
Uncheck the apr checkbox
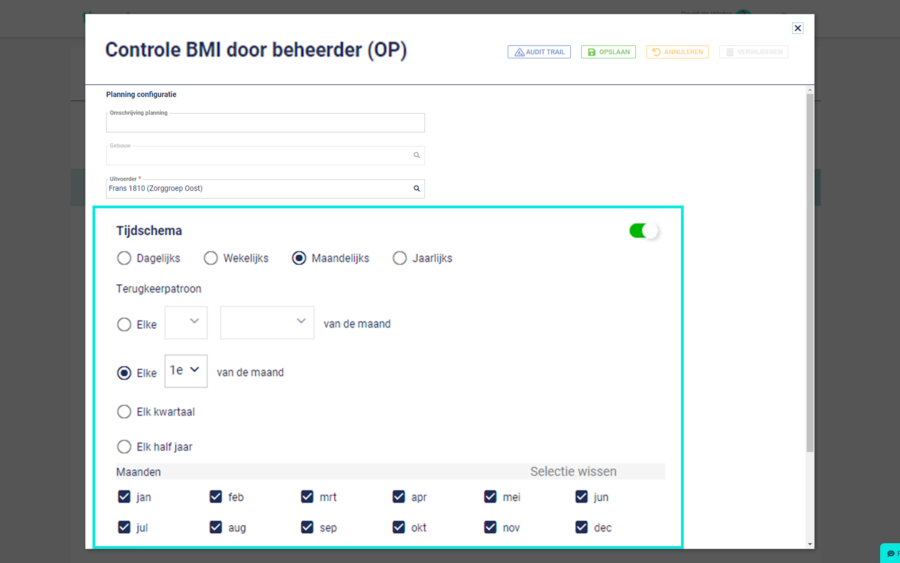(398, 496)
